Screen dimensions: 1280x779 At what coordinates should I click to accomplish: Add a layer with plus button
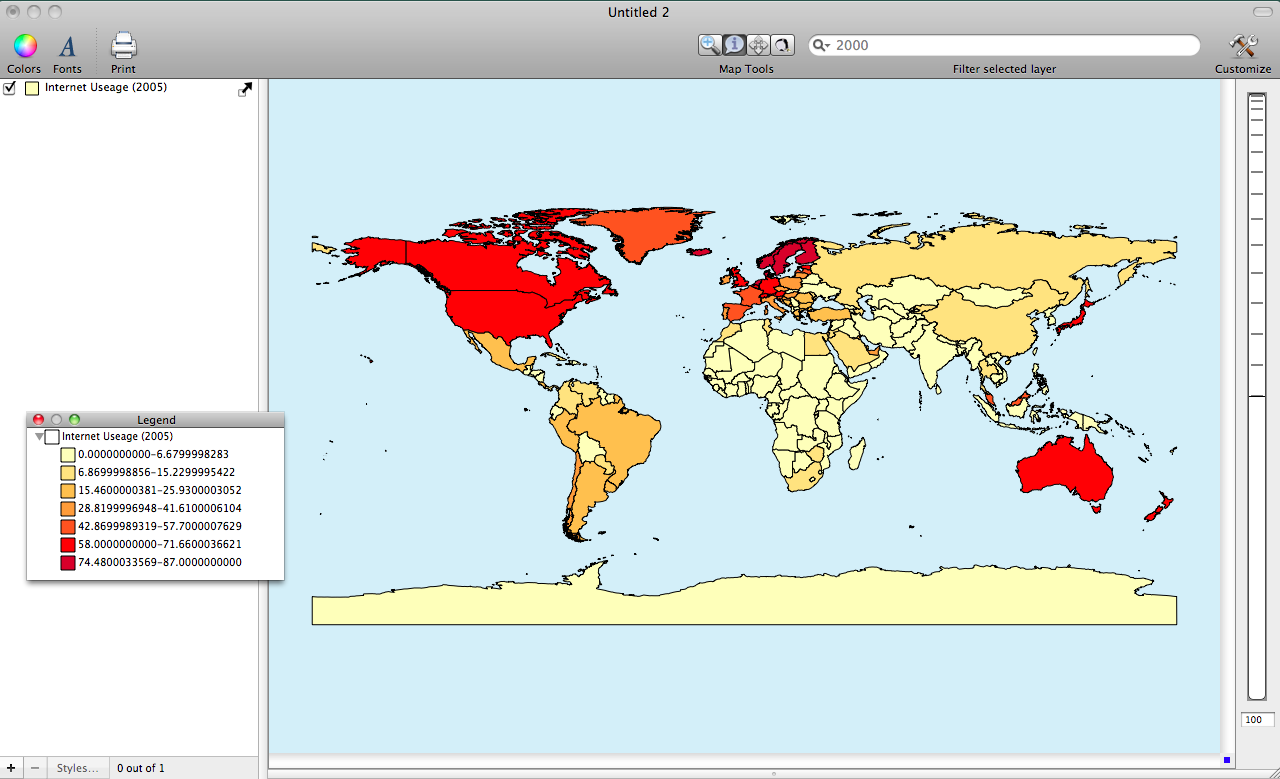pyautogui.click(x=11, y=768)
